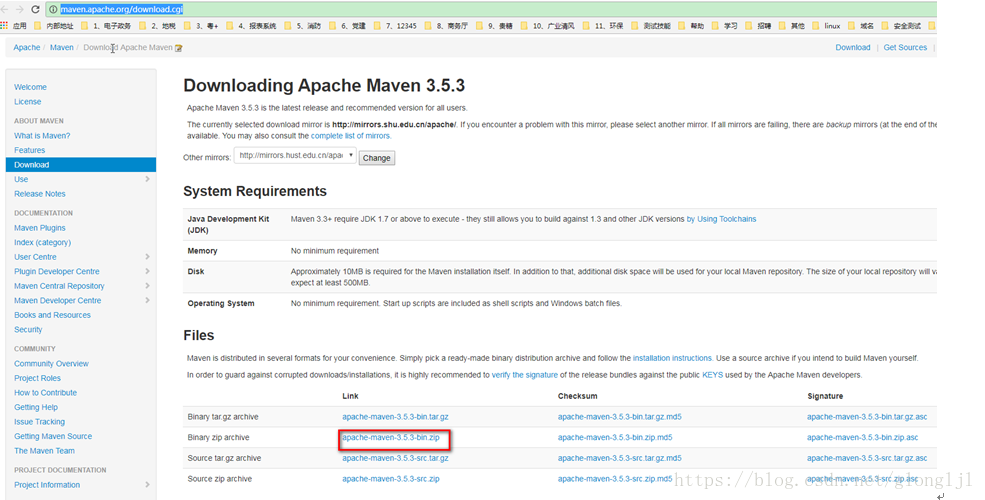Download apache-maven-3.5.3-src.zip
Screen dimensions: 985x500
pyautogui.click(x=391, y=479)
